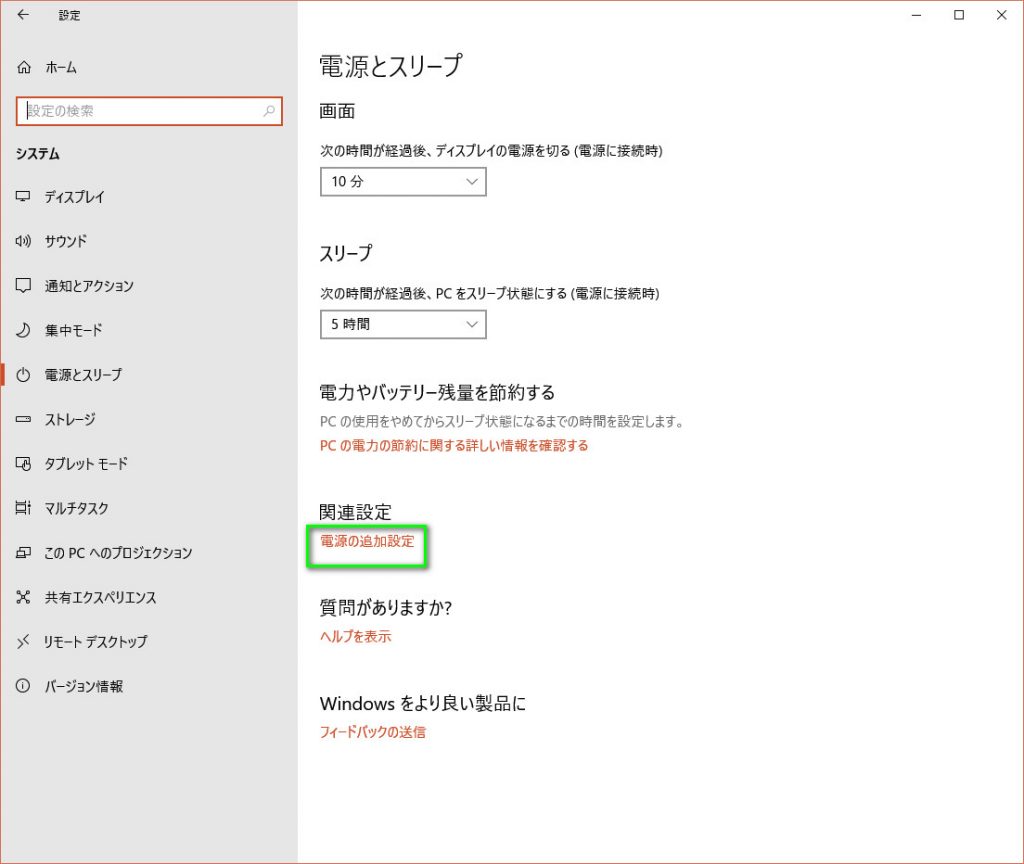
Task: Open バージョン情報 in sidebar
Action: (83, 686)
